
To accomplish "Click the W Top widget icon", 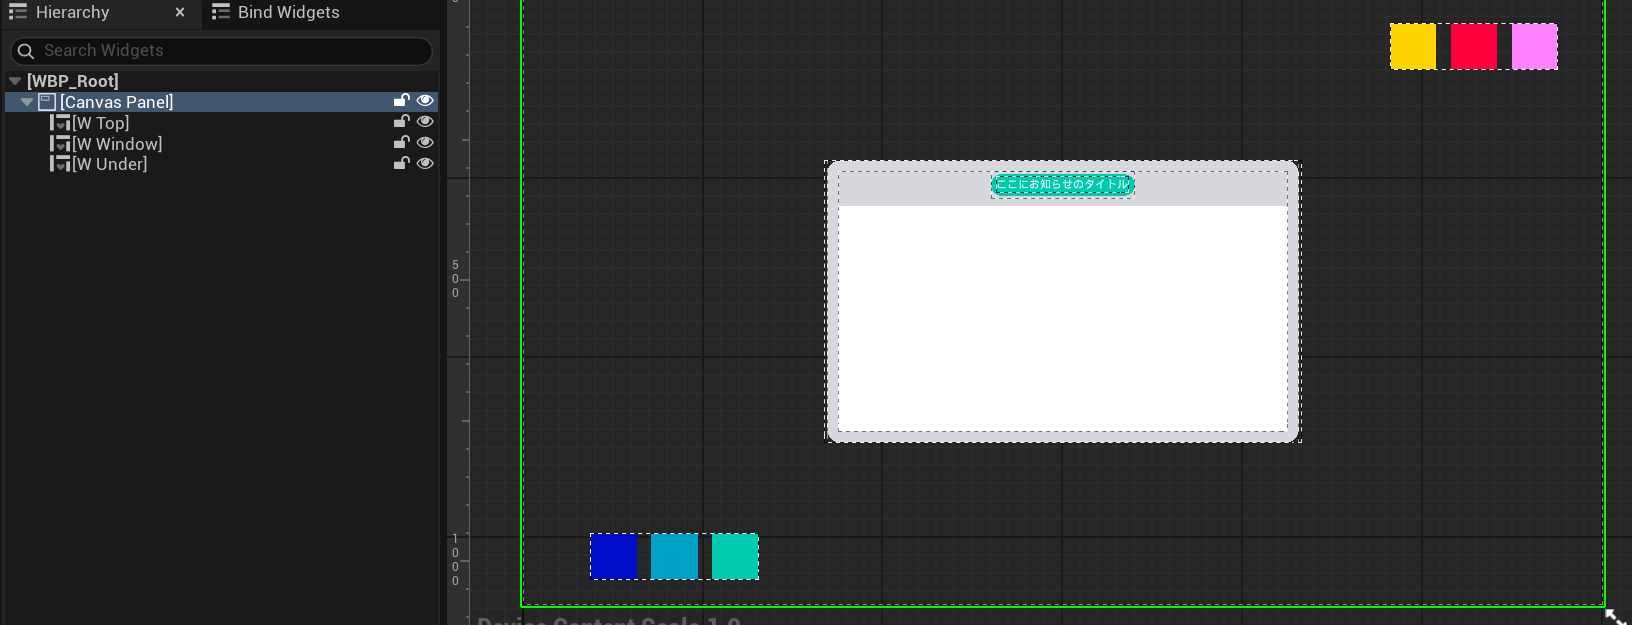I will 60,123.
